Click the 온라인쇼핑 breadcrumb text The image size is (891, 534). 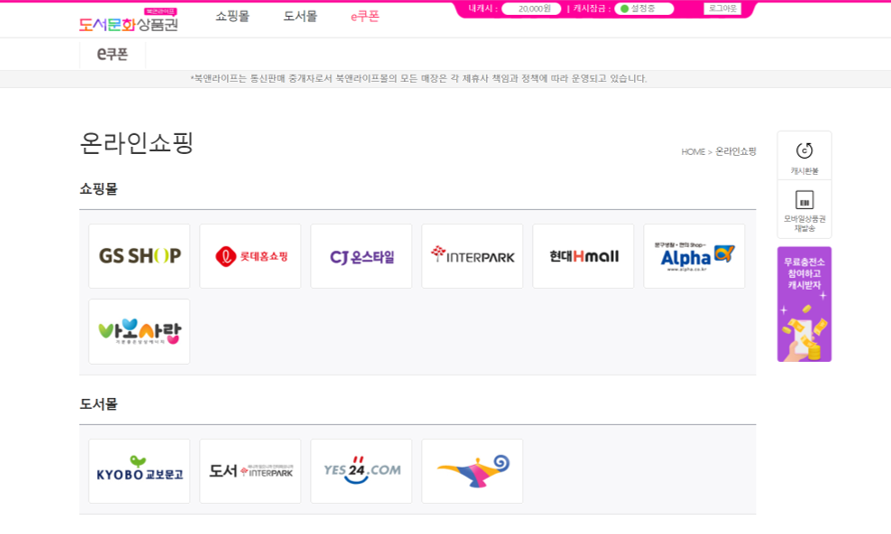pos(735,152)
